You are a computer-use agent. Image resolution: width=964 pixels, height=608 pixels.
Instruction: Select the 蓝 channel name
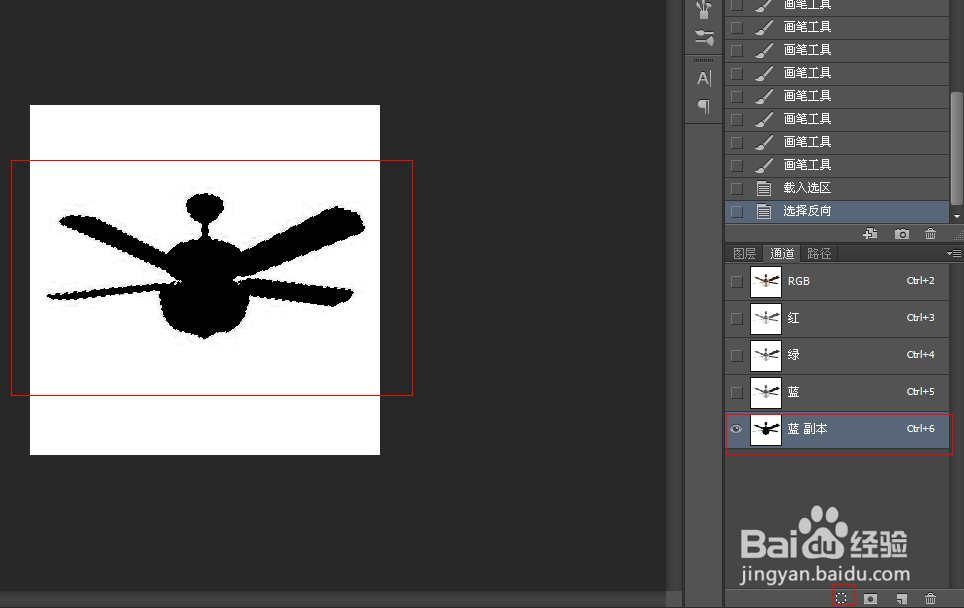click(794, 392)
